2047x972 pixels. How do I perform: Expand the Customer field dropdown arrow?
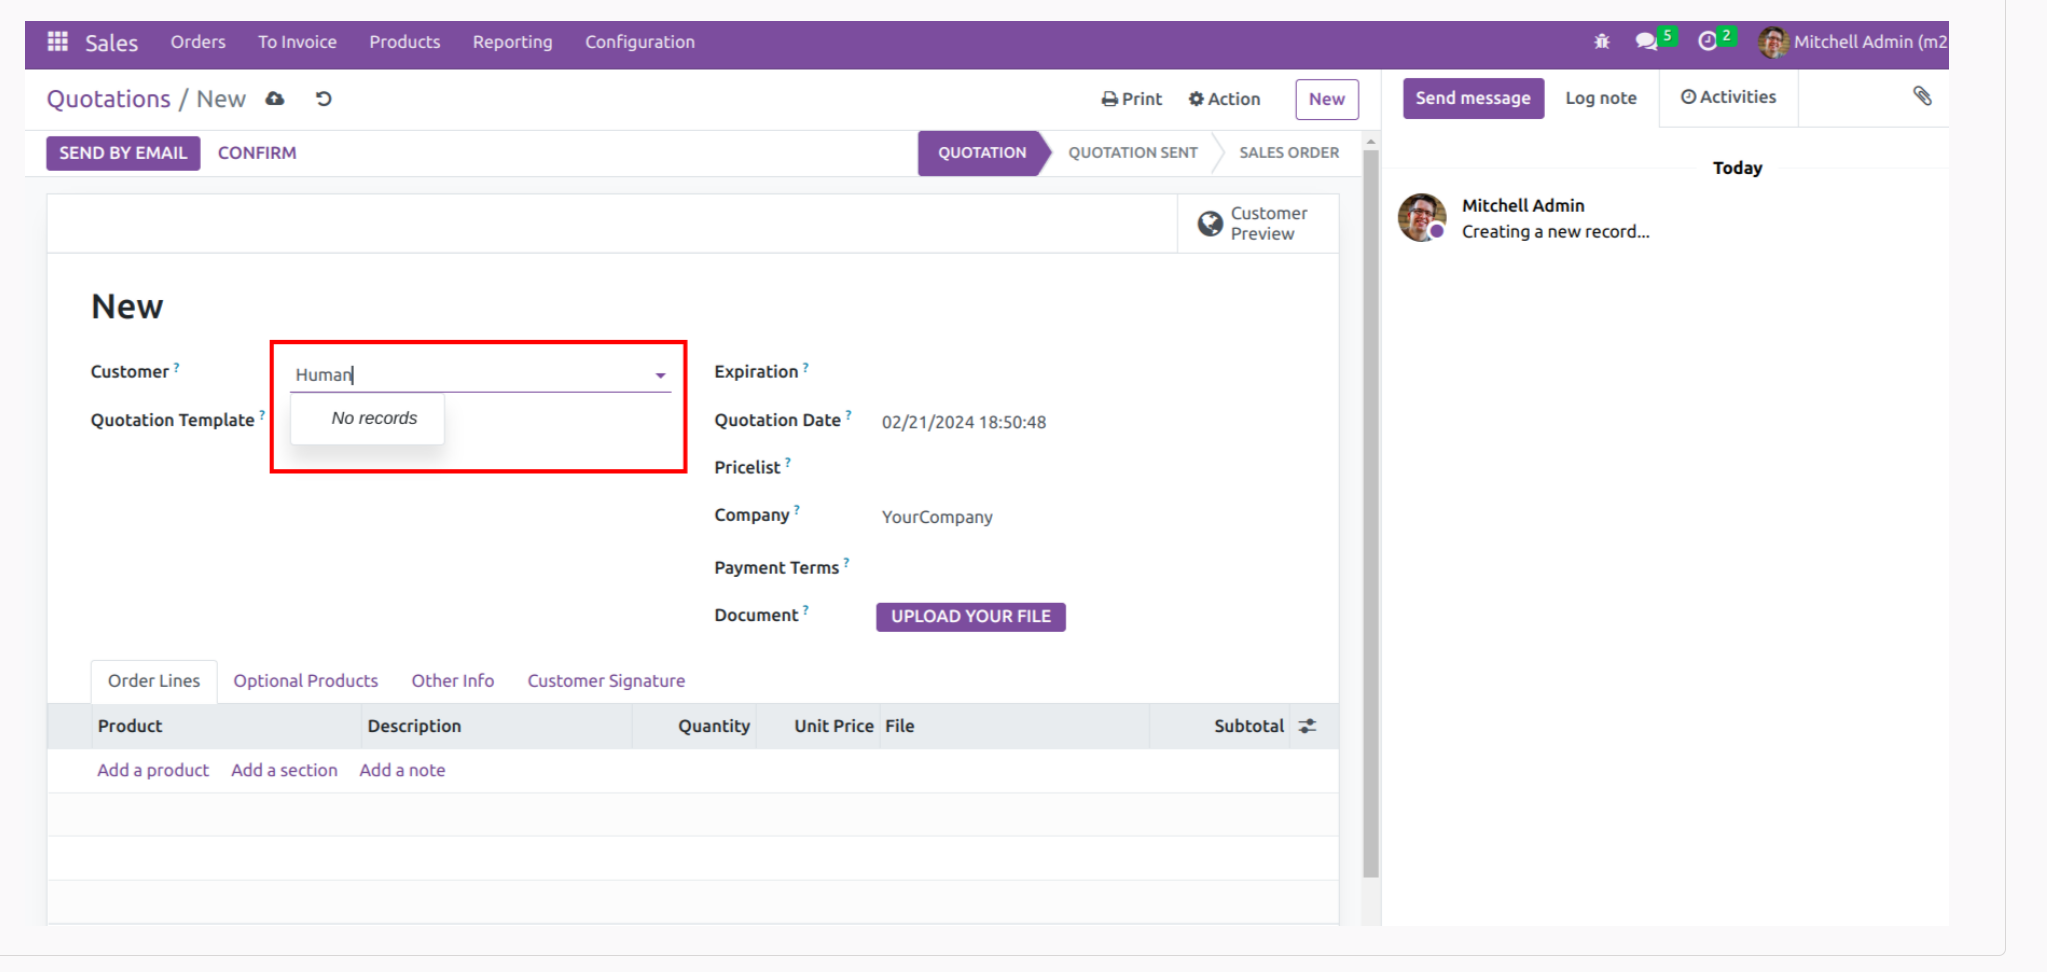[x=660, y=376]
